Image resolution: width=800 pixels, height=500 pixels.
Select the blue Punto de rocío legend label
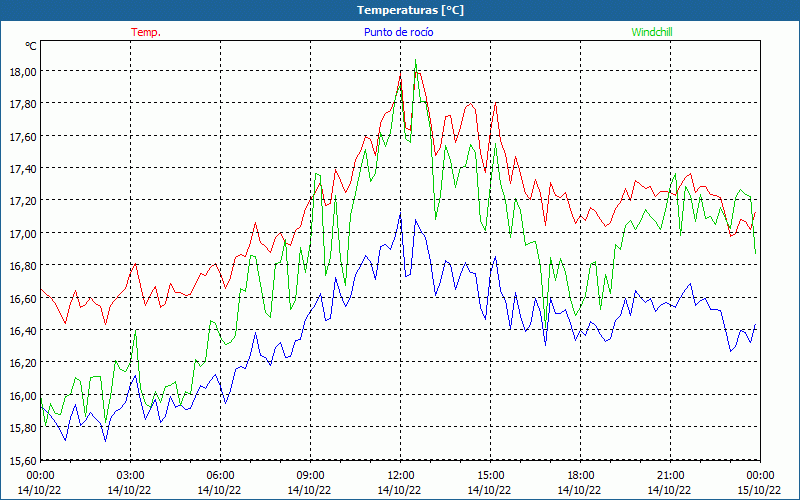click(398, 32)
